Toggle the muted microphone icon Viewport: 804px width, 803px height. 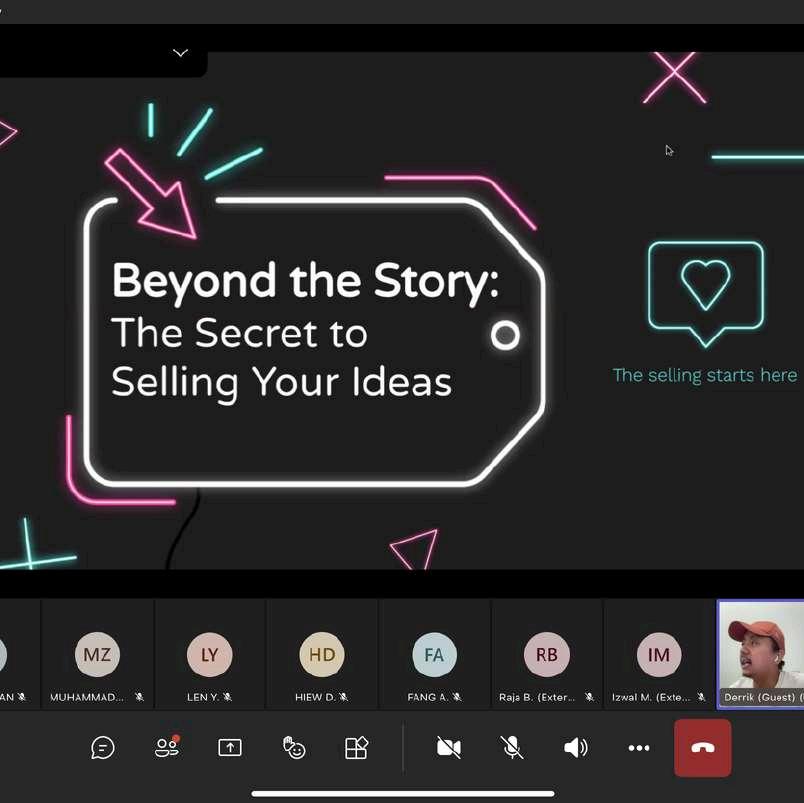tap(512, 747)
